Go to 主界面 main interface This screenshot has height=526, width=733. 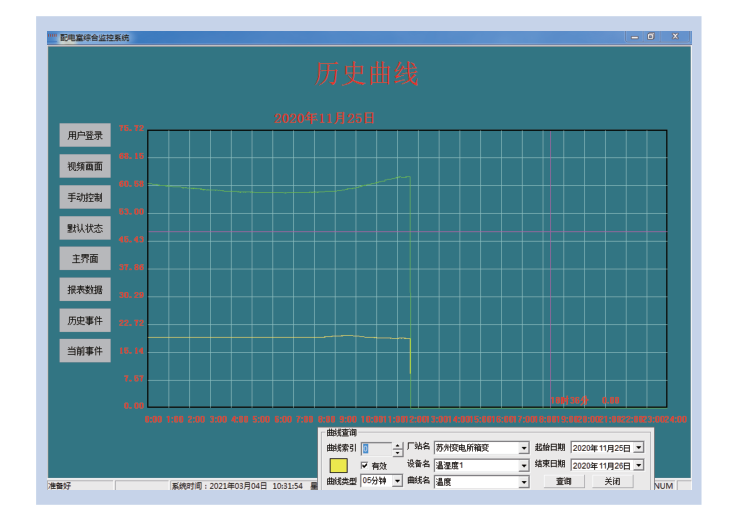click(x=85, y=259)
